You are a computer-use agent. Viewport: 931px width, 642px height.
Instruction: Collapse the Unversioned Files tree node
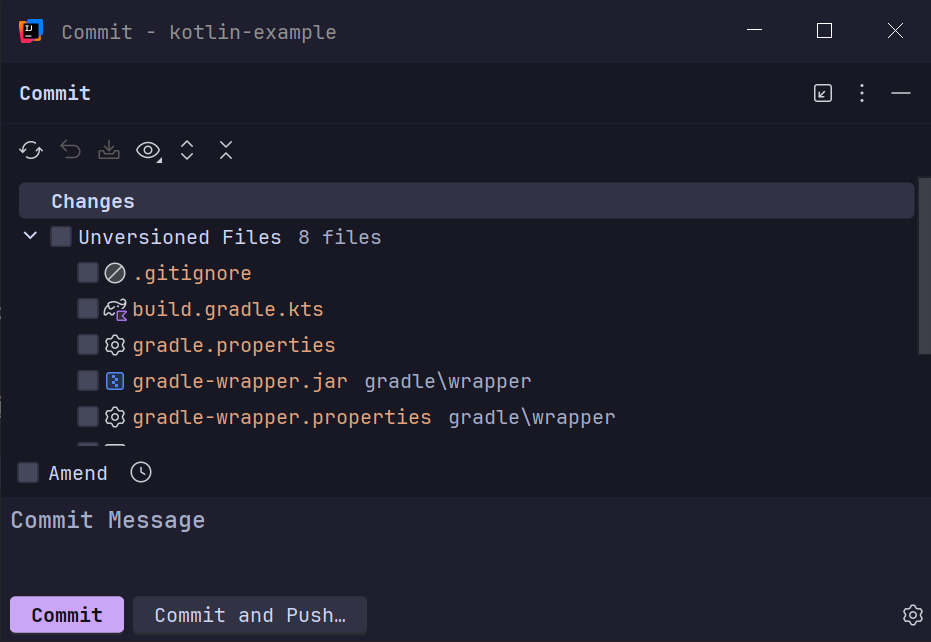point(28,237)
